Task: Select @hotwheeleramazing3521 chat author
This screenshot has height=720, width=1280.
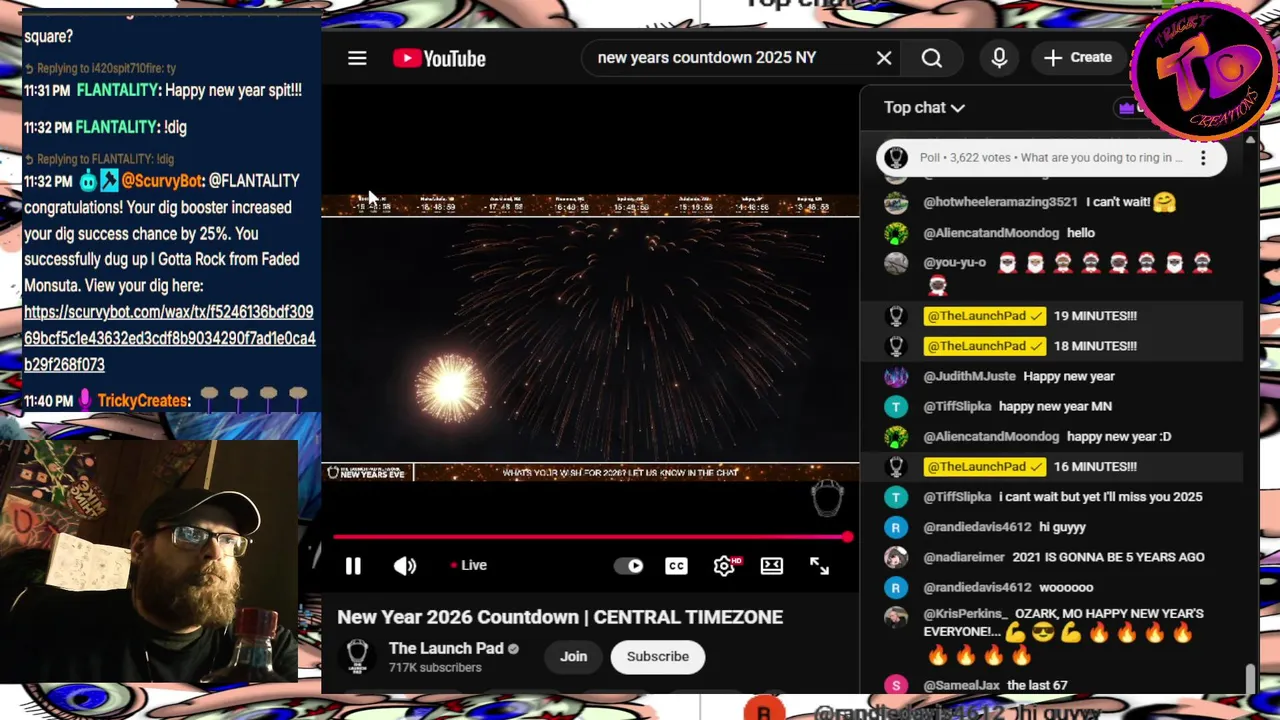Action: click(x=1000, y=202)
